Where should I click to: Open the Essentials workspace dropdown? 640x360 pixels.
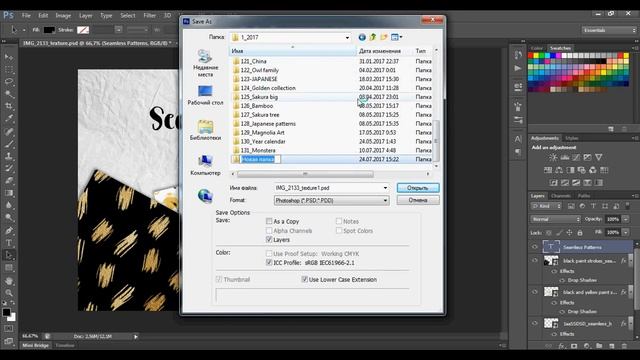tap(609, 30)
